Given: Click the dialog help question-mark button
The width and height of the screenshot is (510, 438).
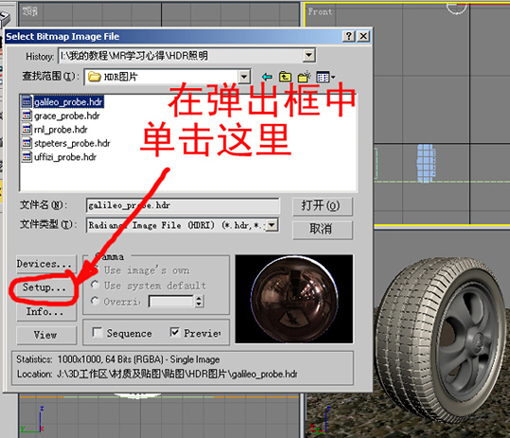Looking at the screenshot, I should (x=349, y=36).
